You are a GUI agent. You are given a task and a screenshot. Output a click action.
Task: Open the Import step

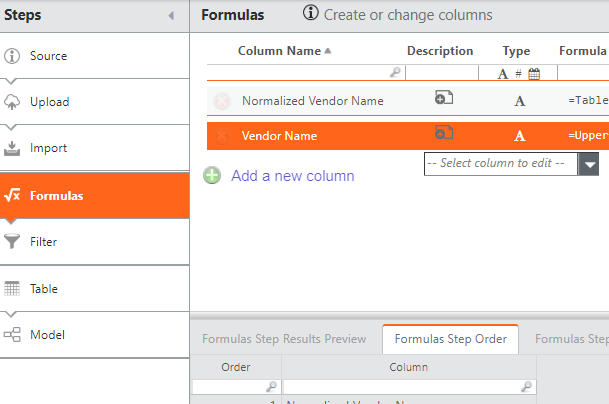(x=48, y=148)
